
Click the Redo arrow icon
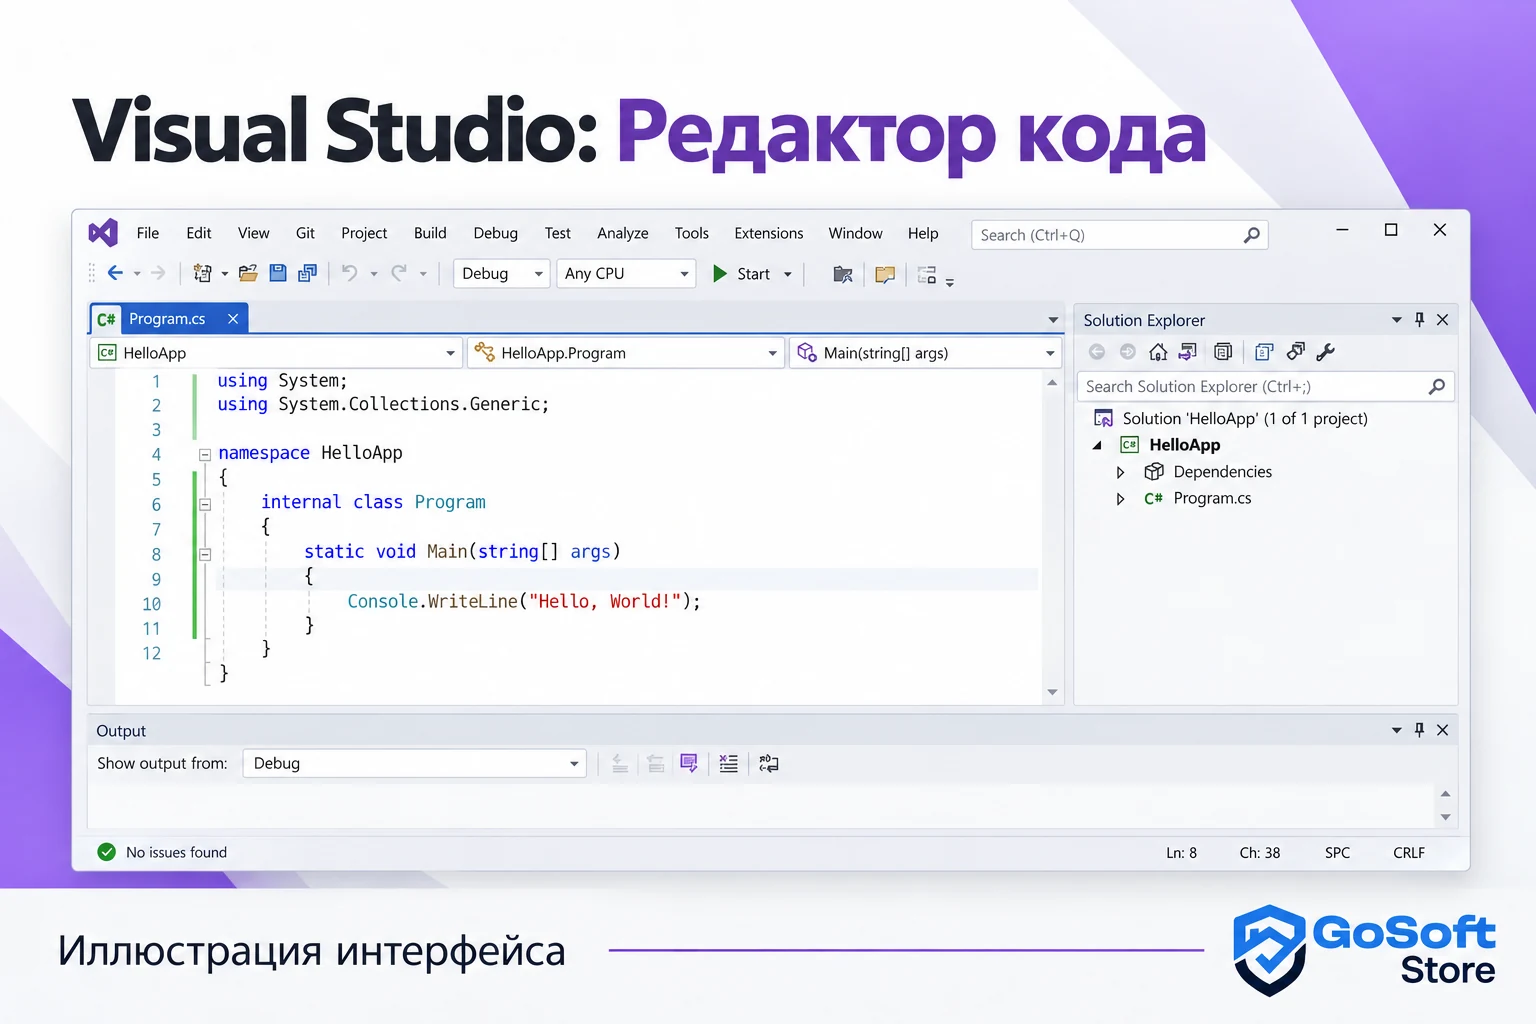click(399, 273)
